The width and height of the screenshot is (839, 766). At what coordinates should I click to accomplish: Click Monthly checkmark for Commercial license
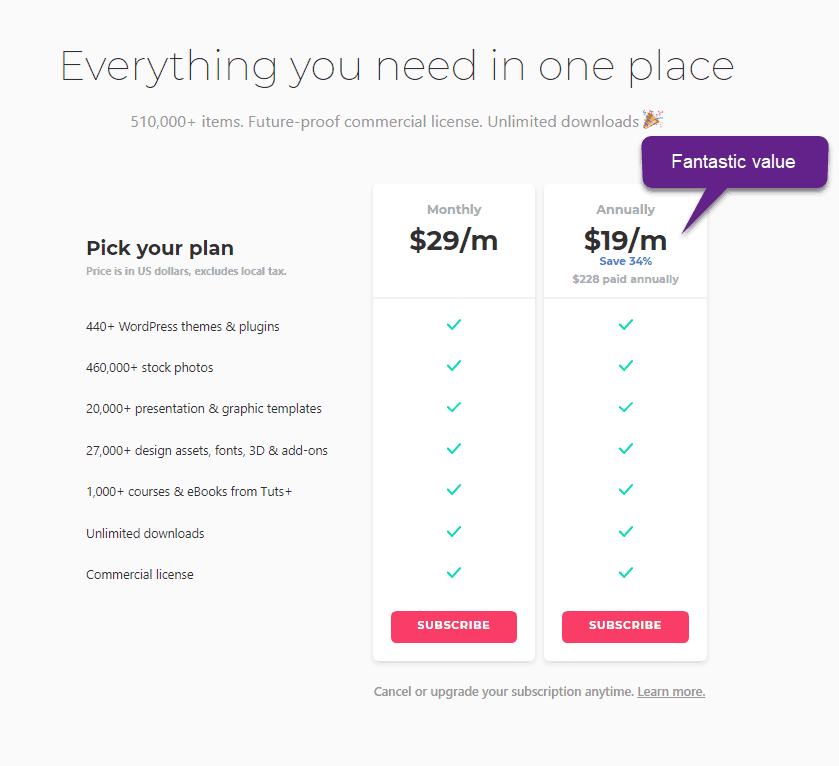tap(454, 572)
